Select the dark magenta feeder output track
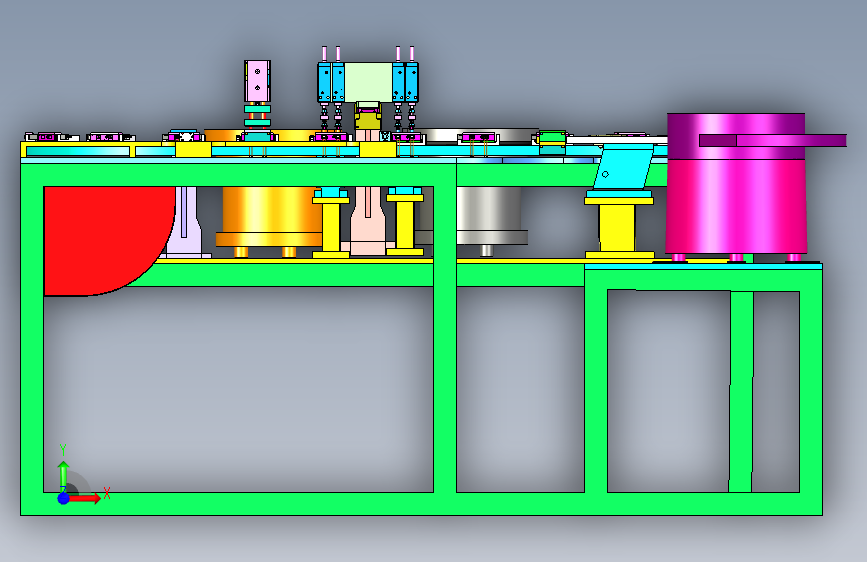Viewport: 867px width, 562px height. pos(773,140)
